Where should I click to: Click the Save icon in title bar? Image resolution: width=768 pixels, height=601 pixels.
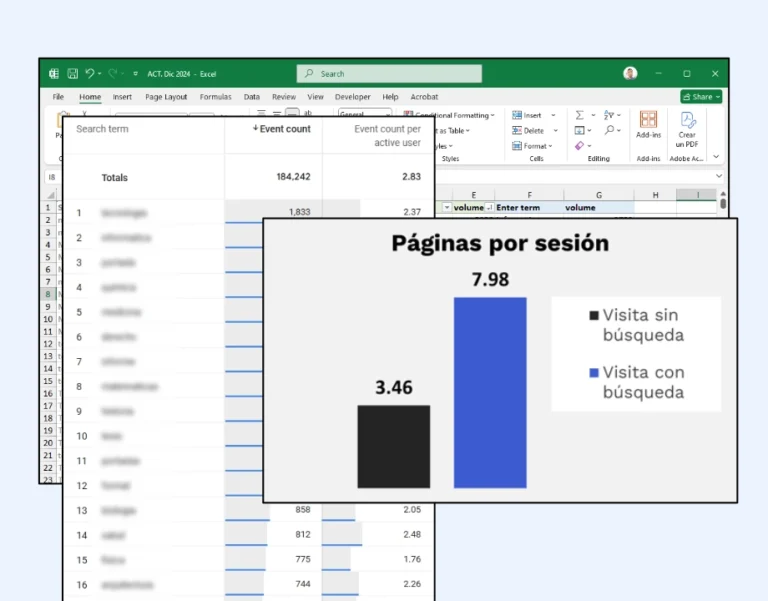(72, 74)
